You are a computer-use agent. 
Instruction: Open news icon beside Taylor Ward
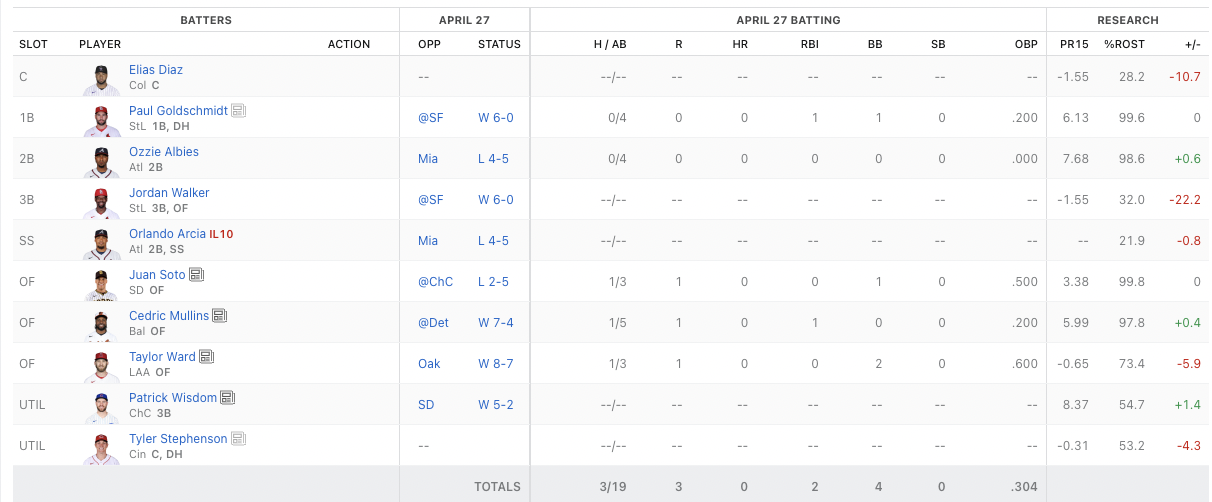pyautogui.click(x=207, y=357)
